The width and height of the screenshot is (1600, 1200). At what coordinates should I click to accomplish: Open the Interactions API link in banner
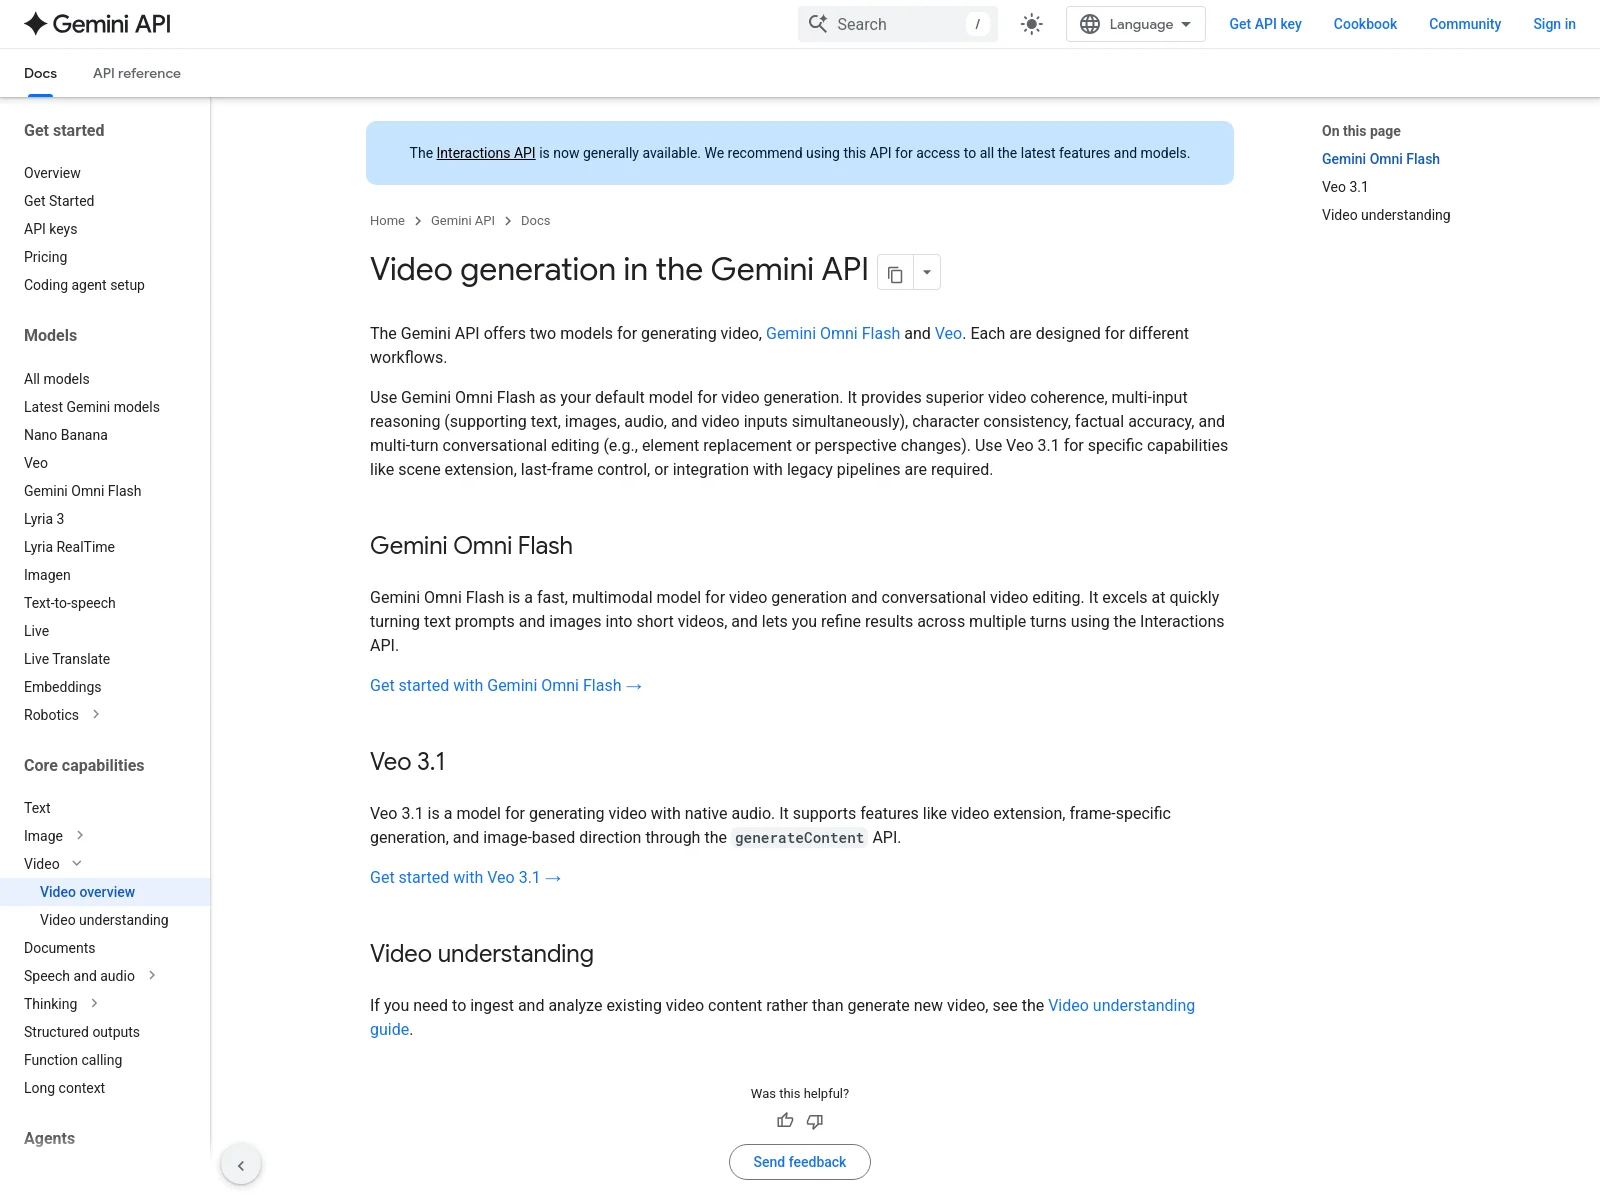click(x=486, y=153)
